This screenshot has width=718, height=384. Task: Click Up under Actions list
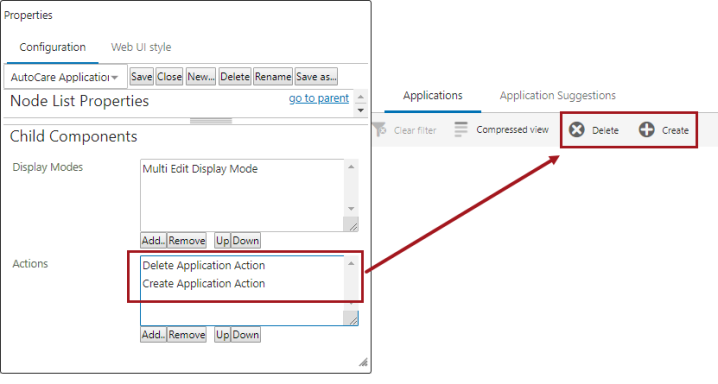(223, 335)
